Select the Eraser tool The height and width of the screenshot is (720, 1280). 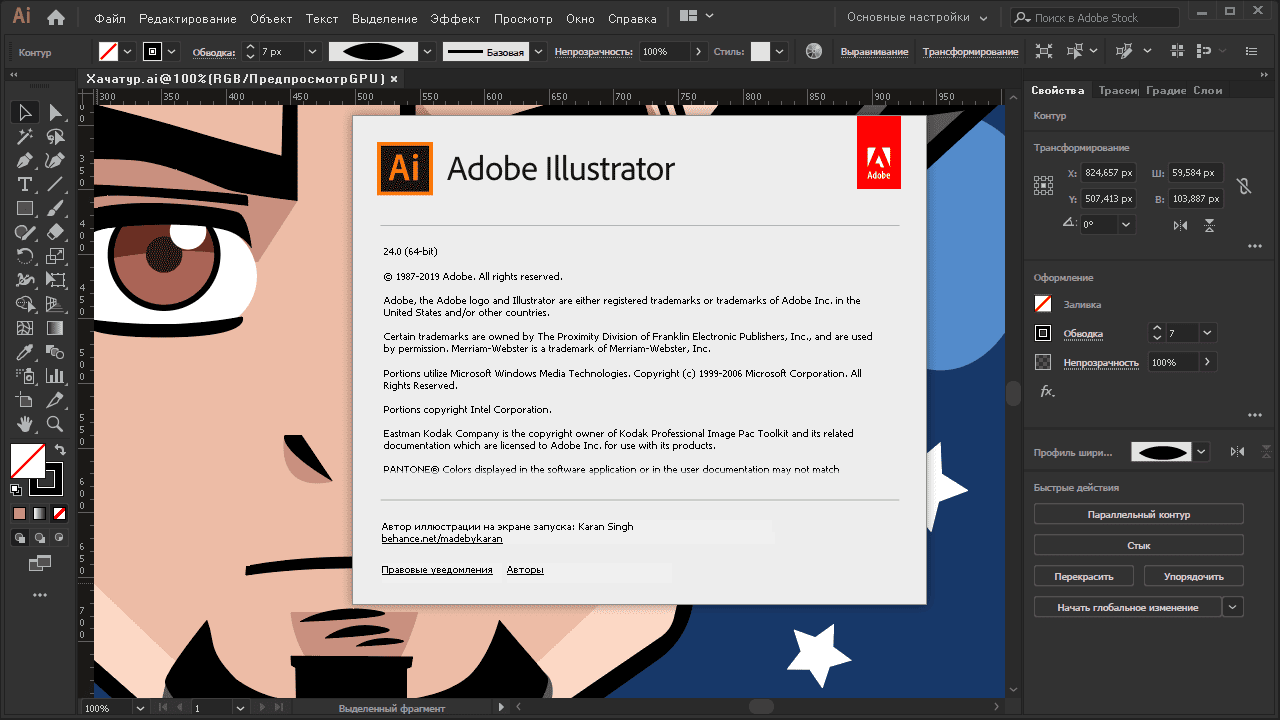point(56,233)
